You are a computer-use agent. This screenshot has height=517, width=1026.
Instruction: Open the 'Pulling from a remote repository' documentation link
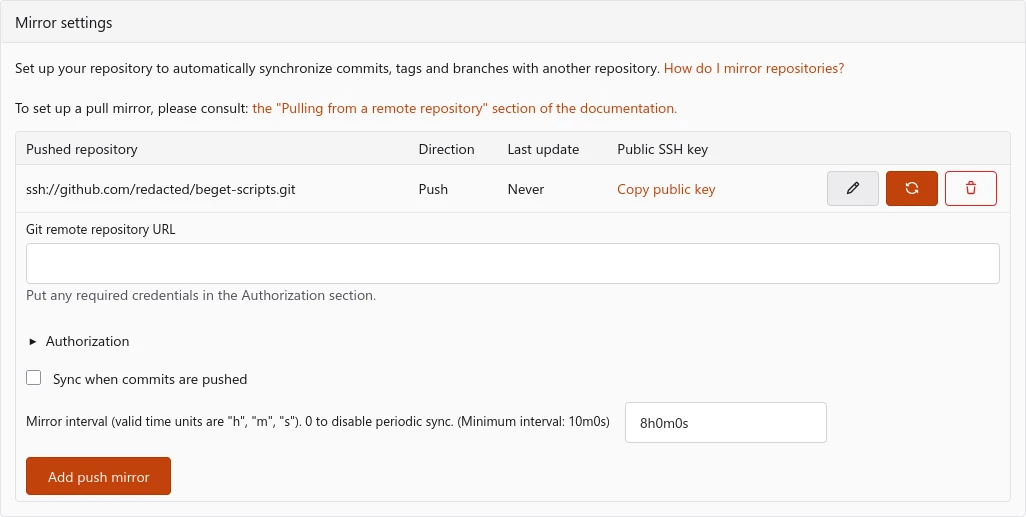coord(464,108)
